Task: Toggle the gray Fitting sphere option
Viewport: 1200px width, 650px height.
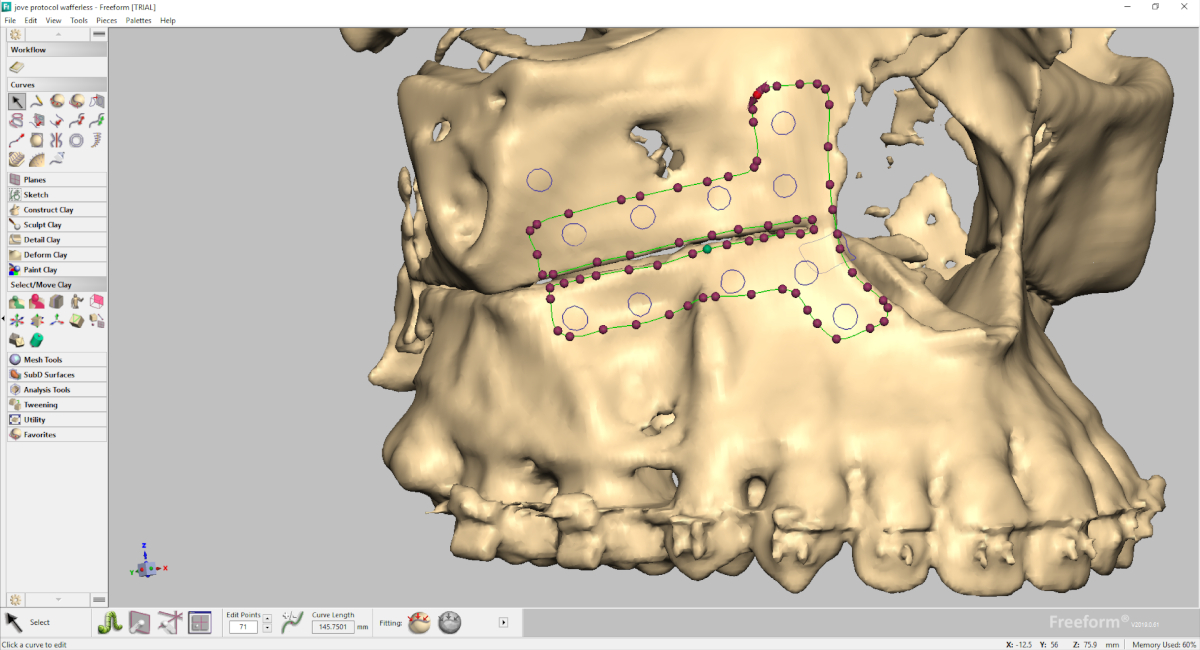Action: pyautogui.click(x=449, y=622)
